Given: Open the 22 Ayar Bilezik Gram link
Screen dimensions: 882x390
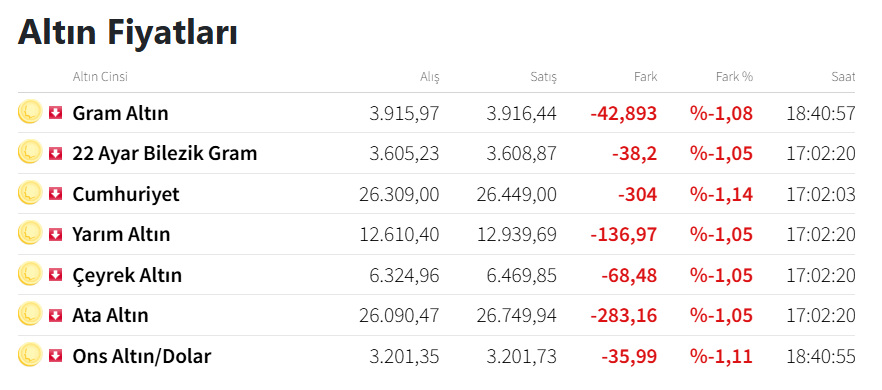Looking at the screenshot, I should 165,154.
